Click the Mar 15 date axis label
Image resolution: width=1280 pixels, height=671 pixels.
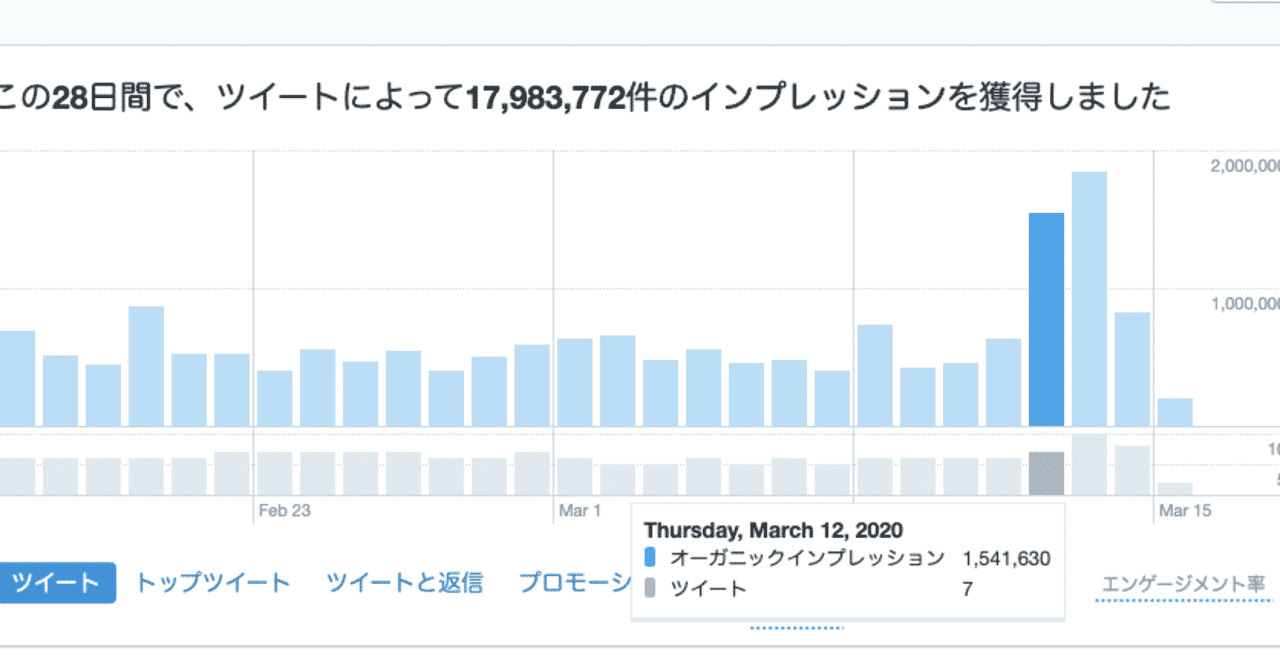click(x=1185, y=511)
